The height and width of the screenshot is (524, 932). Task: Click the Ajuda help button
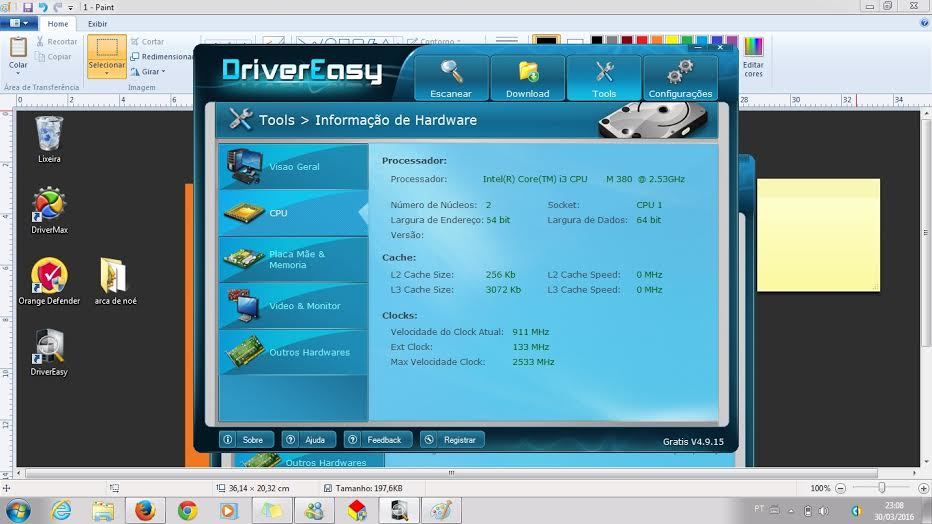click(x=308, y=440)
